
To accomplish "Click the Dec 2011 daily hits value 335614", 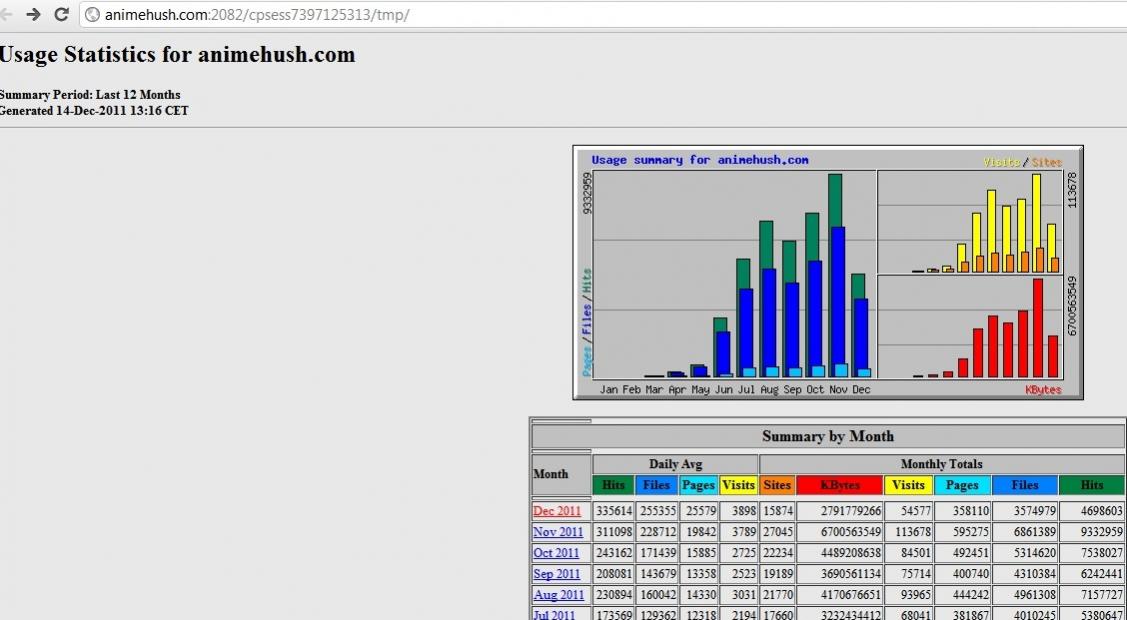I will point(613,511).
